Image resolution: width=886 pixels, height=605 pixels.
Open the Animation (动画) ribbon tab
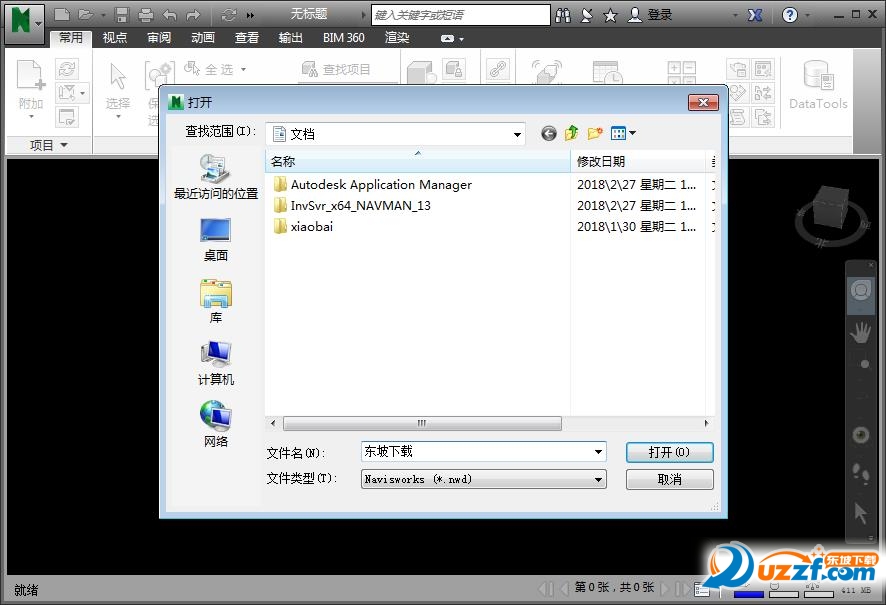pyautogui.click(x=203, y=37)
